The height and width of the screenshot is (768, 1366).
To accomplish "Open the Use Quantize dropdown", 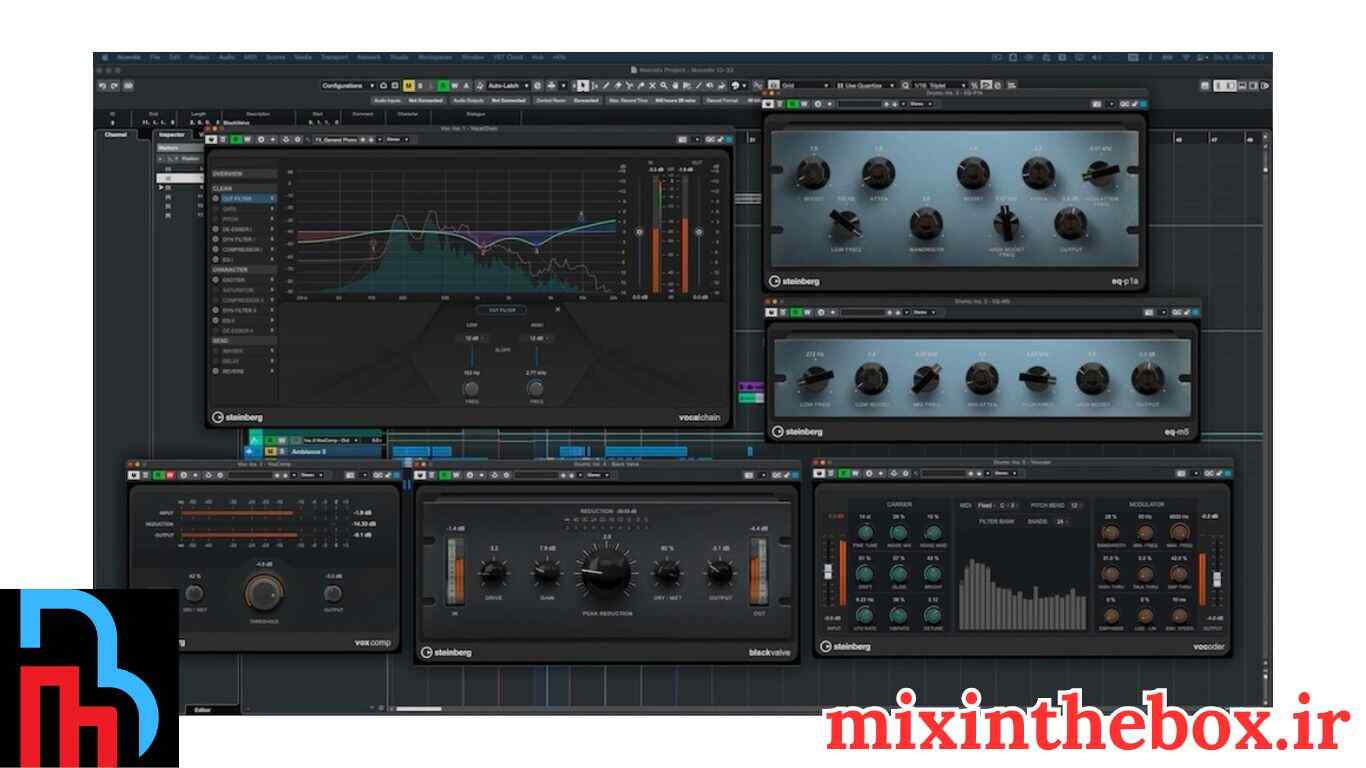I will [866, 85].
